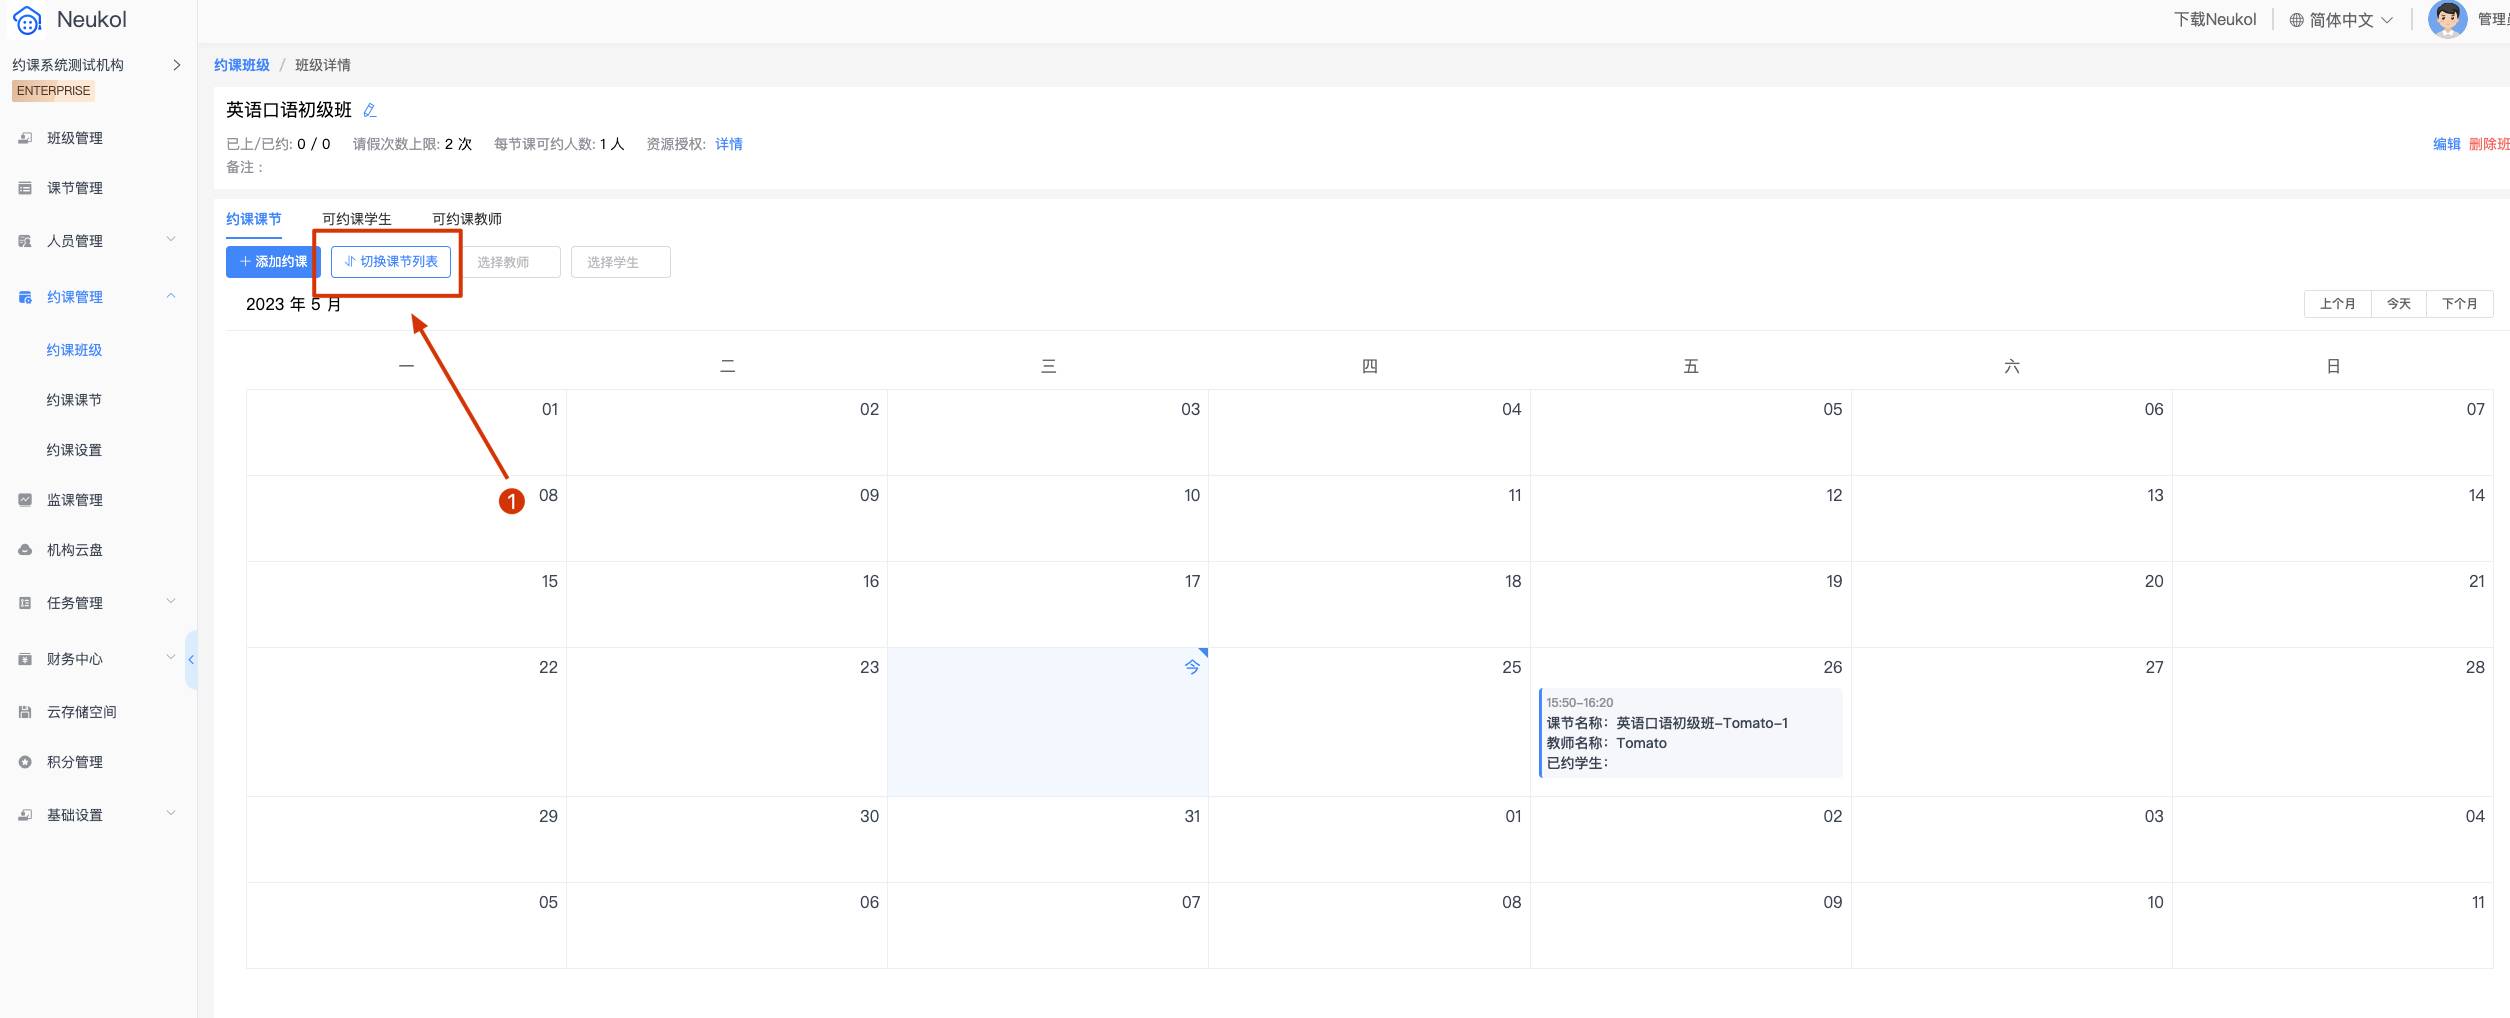Viewport: 2510px width, 1018px height.
Task: Click the Neukol logo icon
Action: pos(27,20)
